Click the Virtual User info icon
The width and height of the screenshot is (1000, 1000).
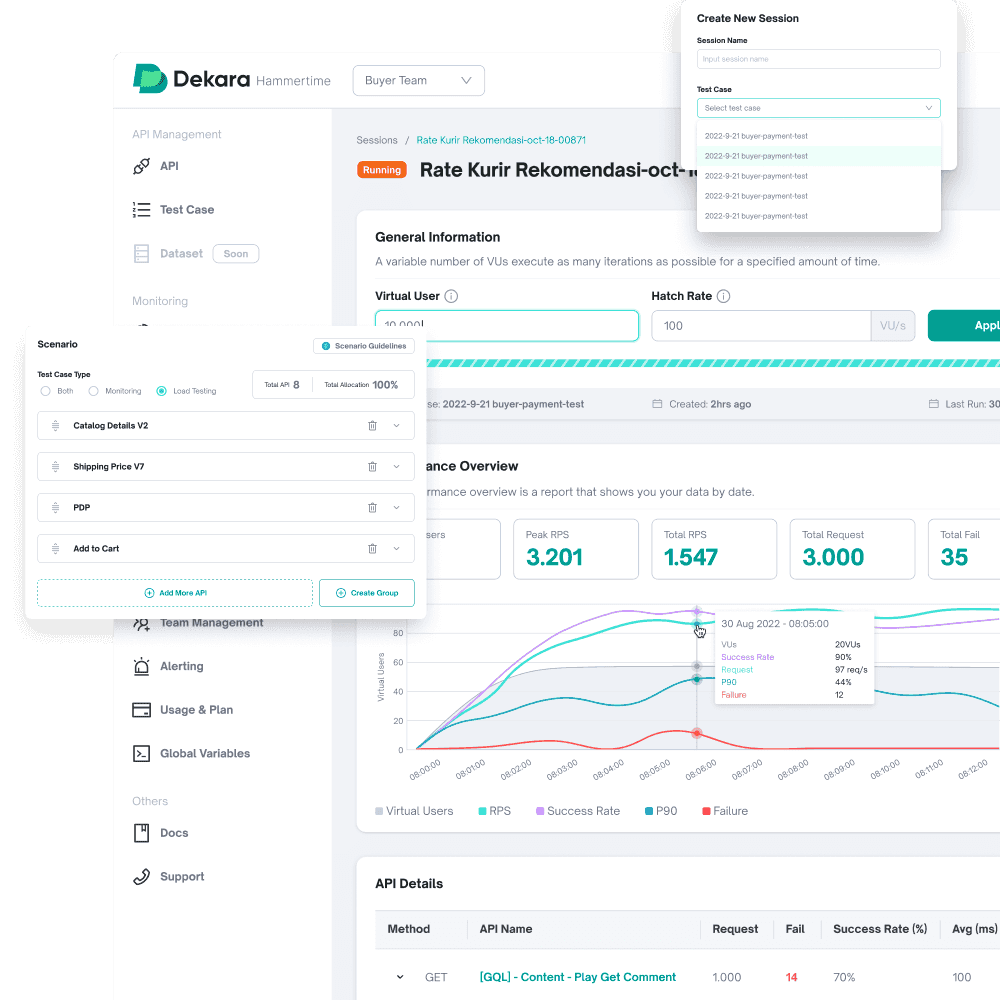click(x=451, y=297)
